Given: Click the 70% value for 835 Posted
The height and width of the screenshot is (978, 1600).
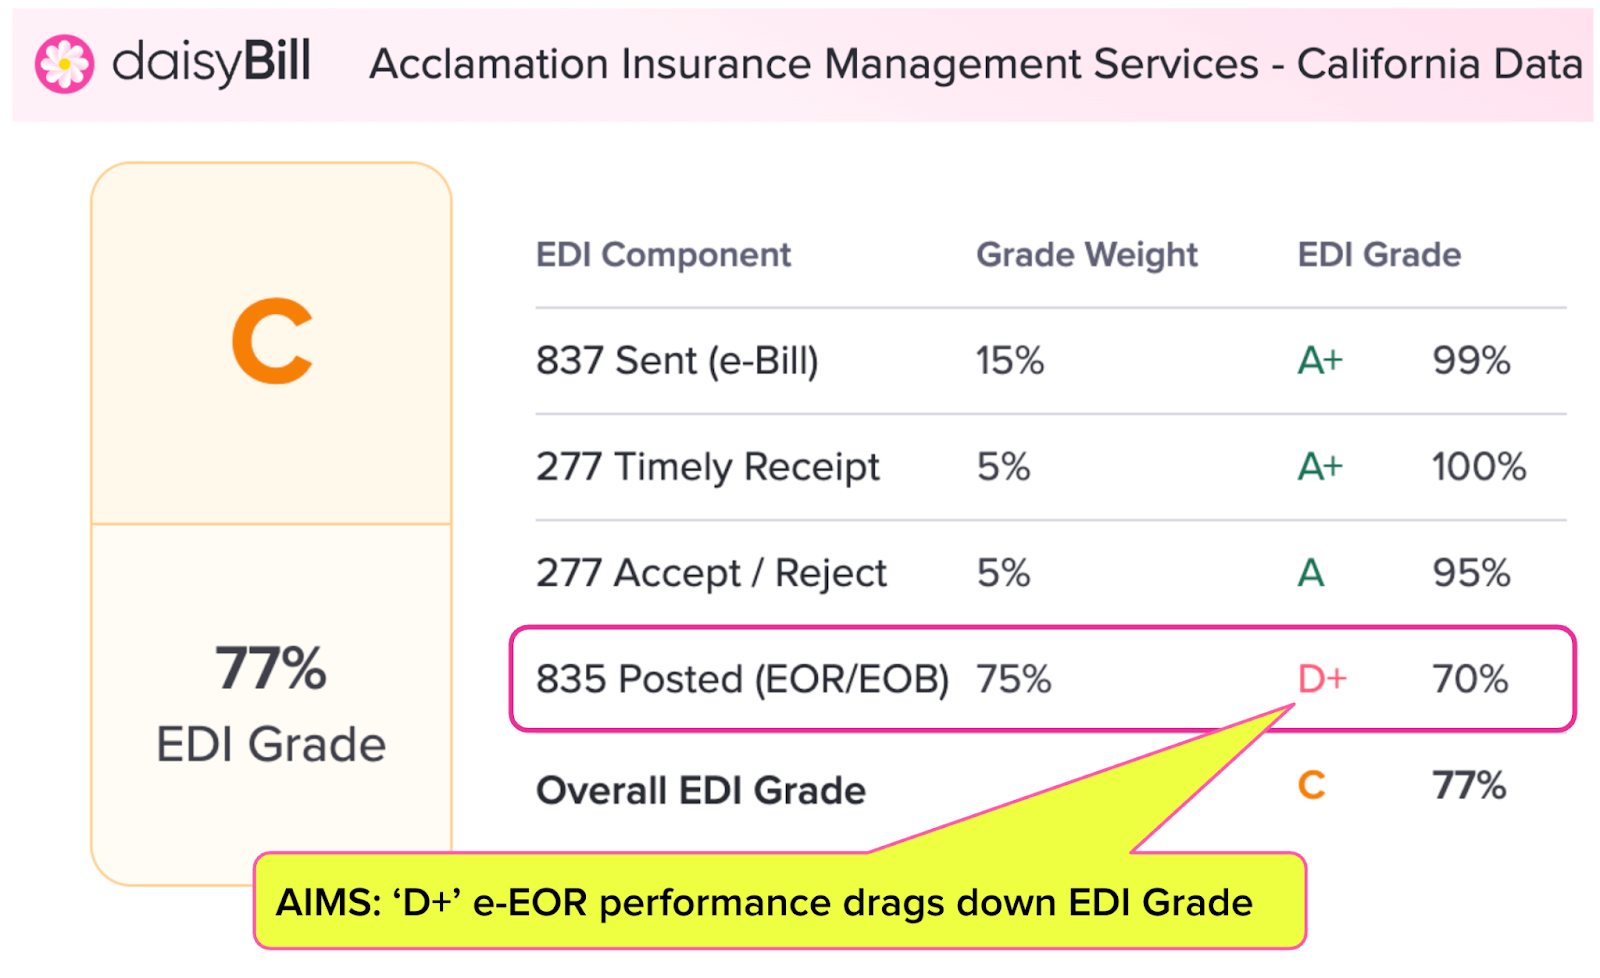Looking at the screenshot, I should (x=1469, y=679).
